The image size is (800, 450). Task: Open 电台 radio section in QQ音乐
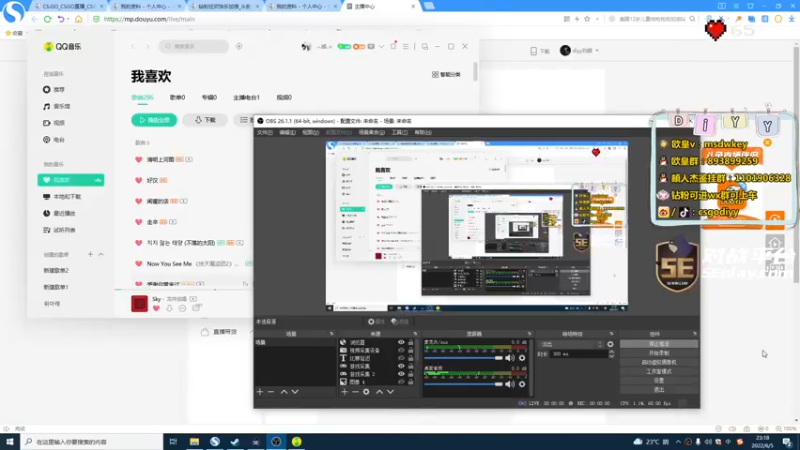click(x=54, y=140)
